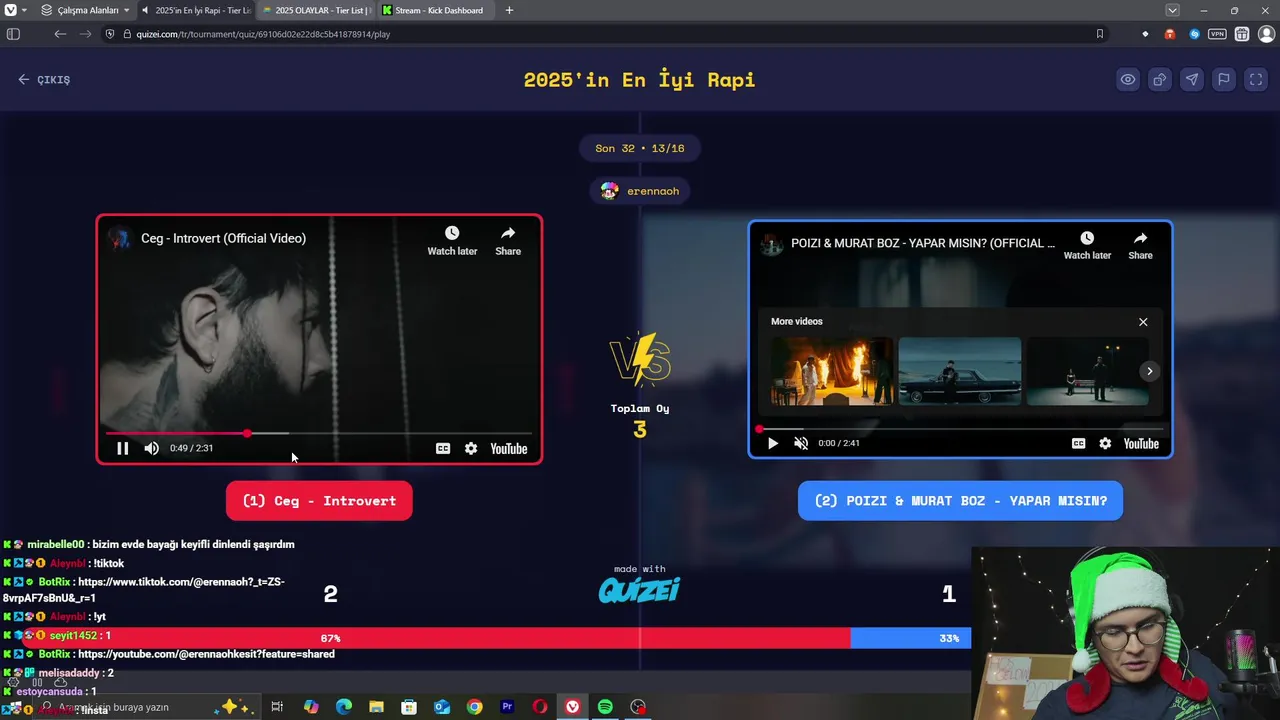
Task: Click the blue Shazam extension icon
Action: pos(1194,34)
